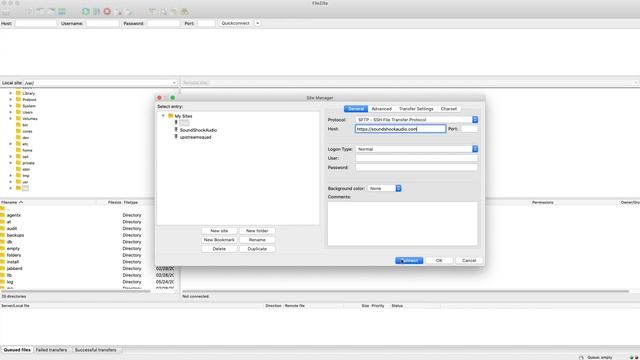Toggle local directory tree toolbar icon
Screen dimensions: 640x360
coord(41,12)
